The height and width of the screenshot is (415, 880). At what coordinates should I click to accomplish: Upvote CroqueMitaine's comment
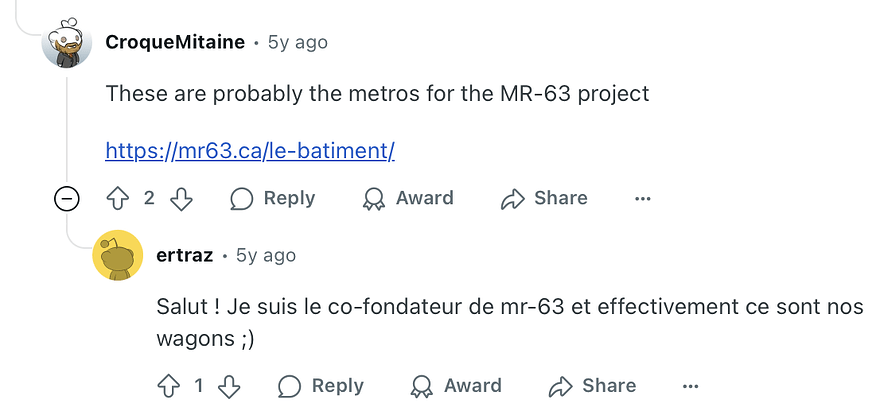pyautogui.click(x=118, y=198)
